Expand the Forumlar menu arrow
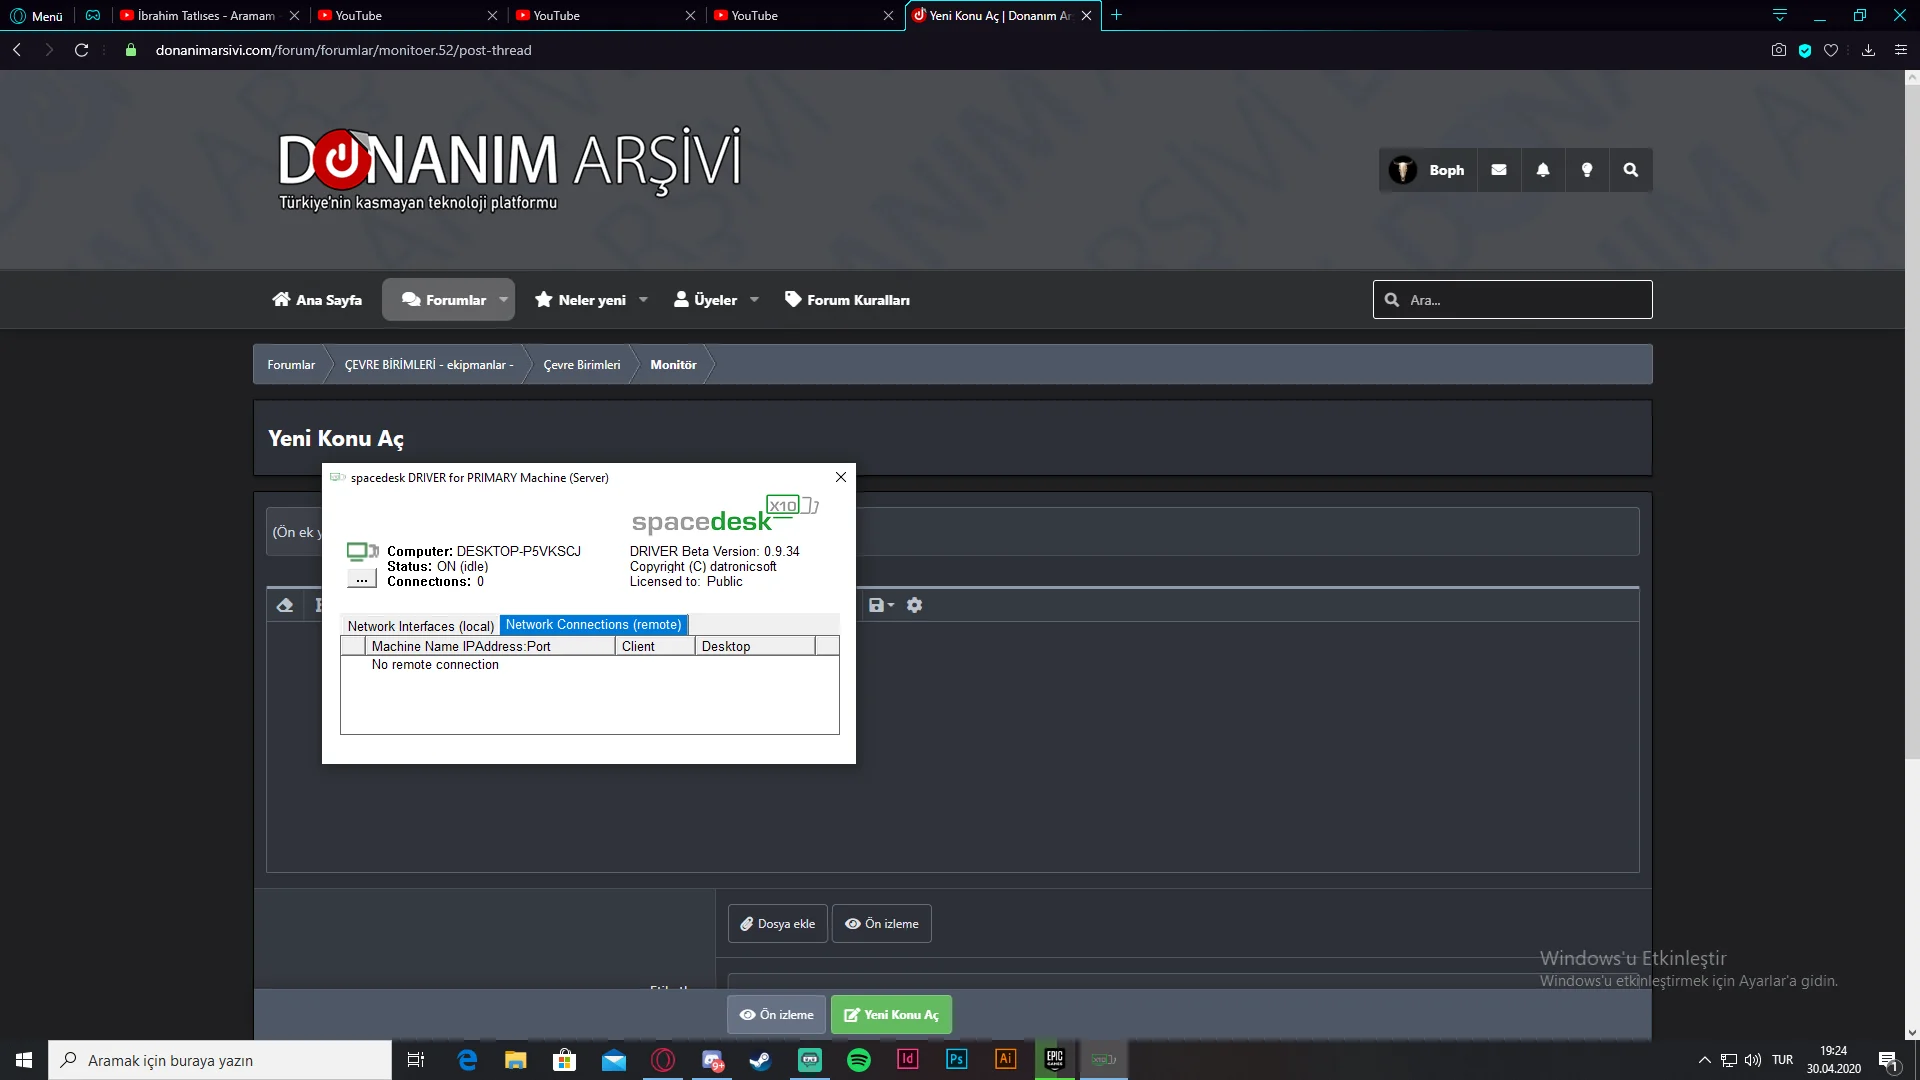The width and height of the screenshot is (1920, 1080). pos(503,300)
